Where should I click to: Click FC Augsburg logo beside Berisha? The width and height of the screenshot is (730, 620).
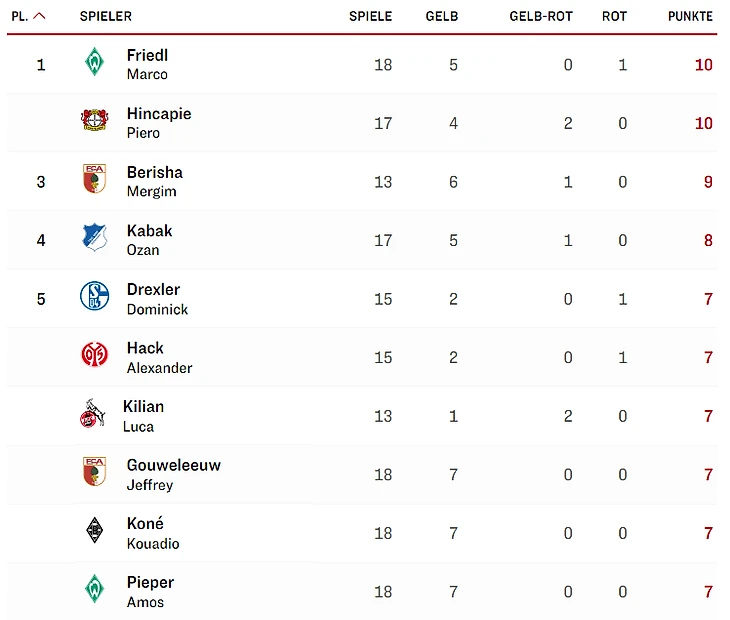tap(94, 180)
